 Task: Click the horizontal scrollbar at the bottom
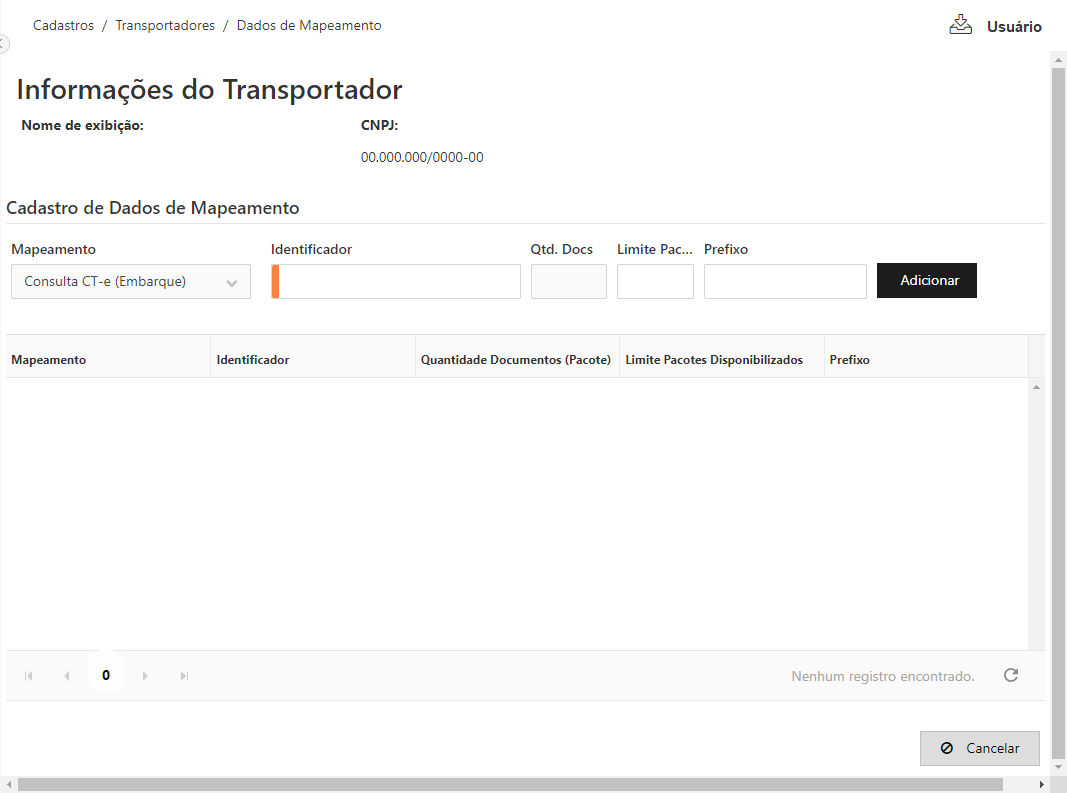(510, 785)
